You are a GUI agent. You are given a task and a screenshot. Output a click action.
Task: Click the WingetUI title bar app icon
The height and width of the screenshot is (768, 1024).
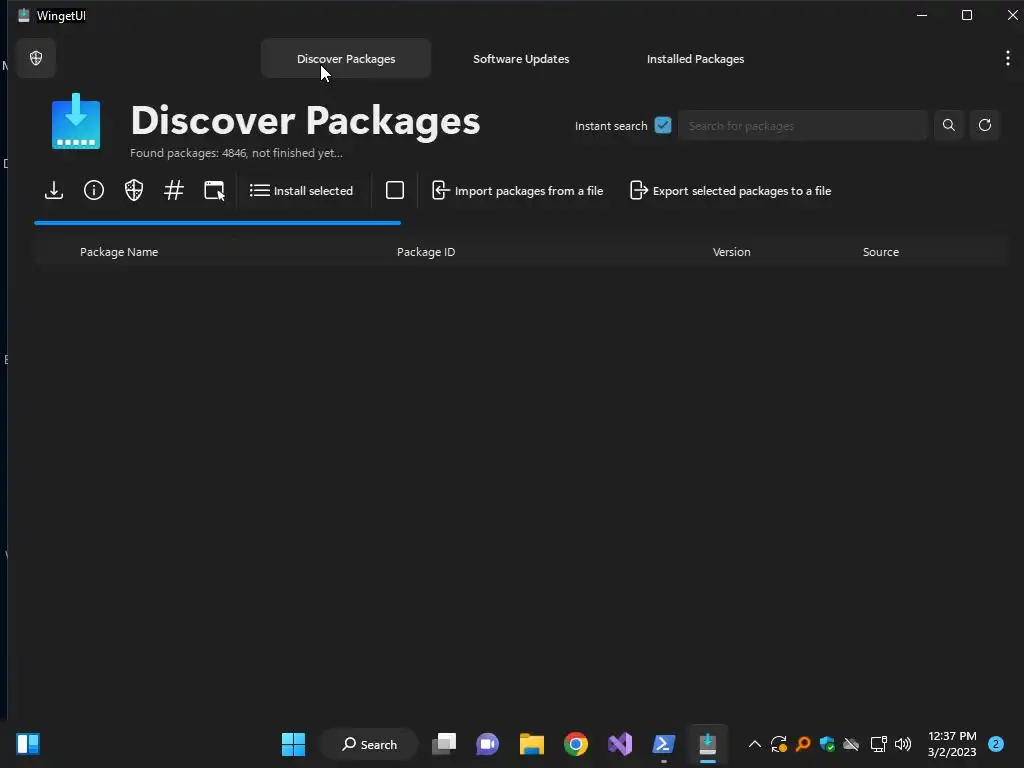(x=24, y=15)
